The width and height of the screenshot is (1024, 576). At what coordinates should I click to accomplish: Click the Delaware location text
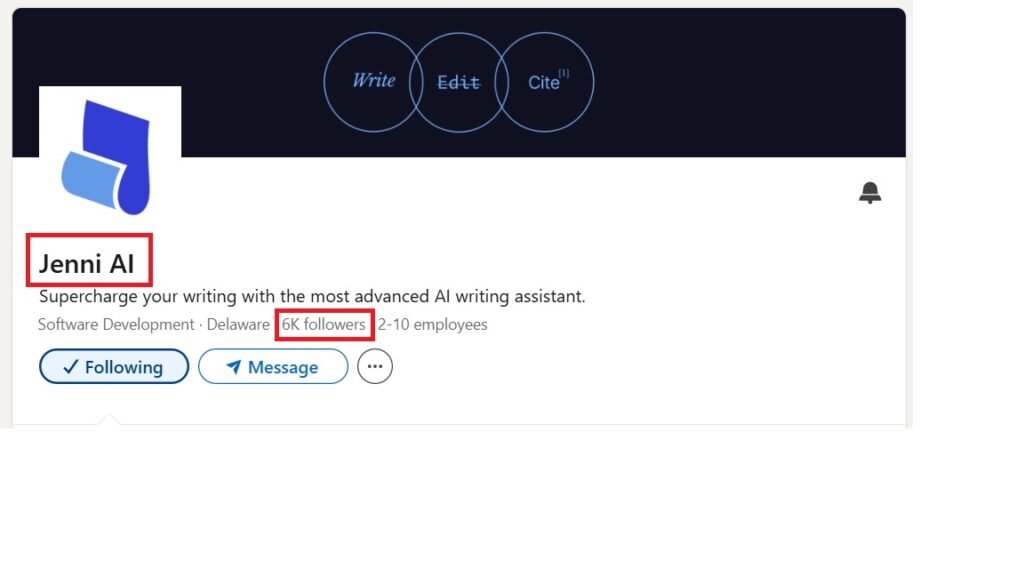[238, 325]
